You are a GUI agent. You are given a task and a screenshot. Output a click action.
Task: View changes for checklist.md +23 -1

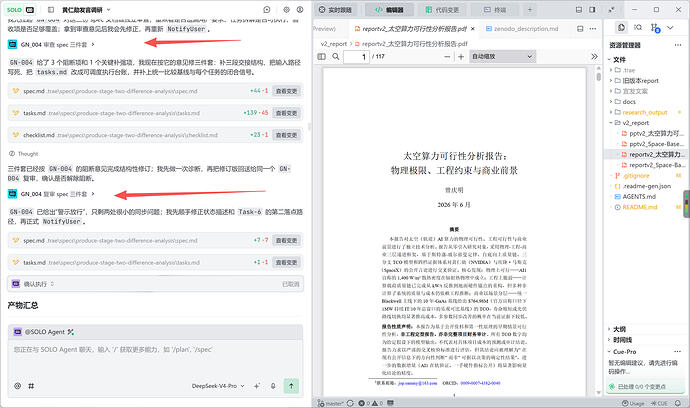(286, 135)
